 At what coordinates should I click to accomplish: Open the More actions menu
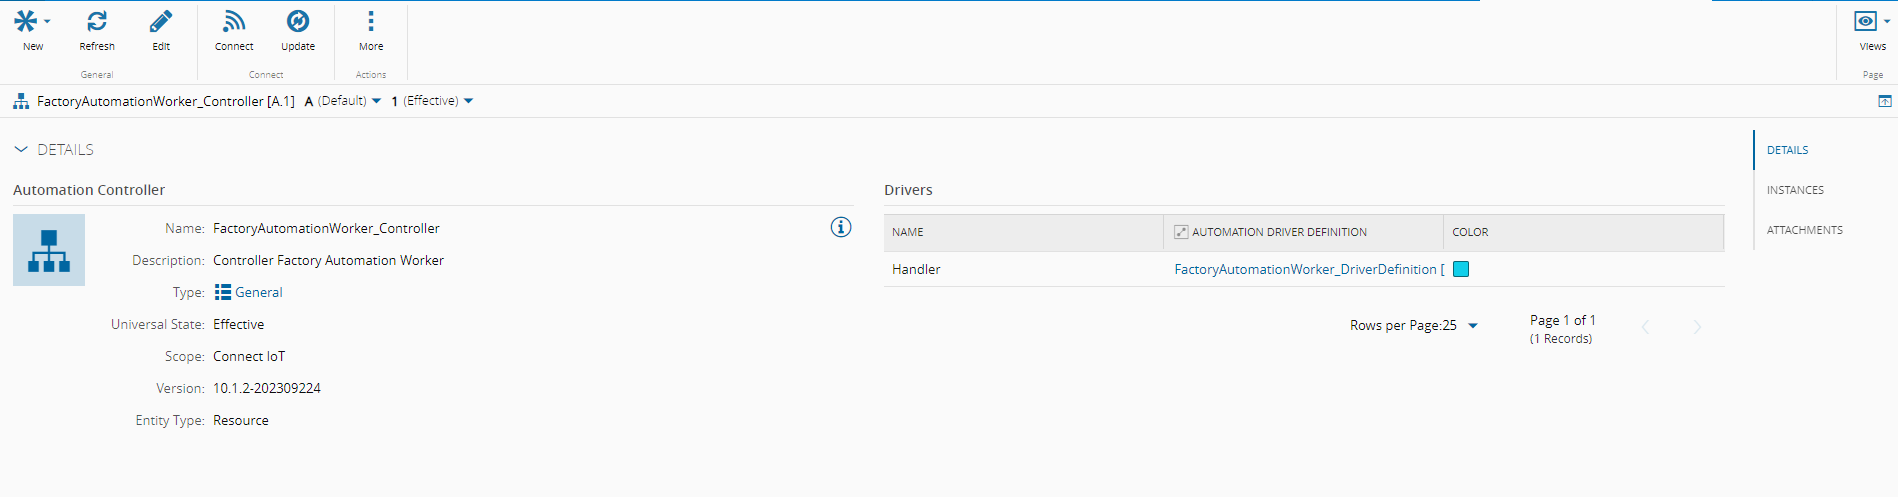coord(371,21)
